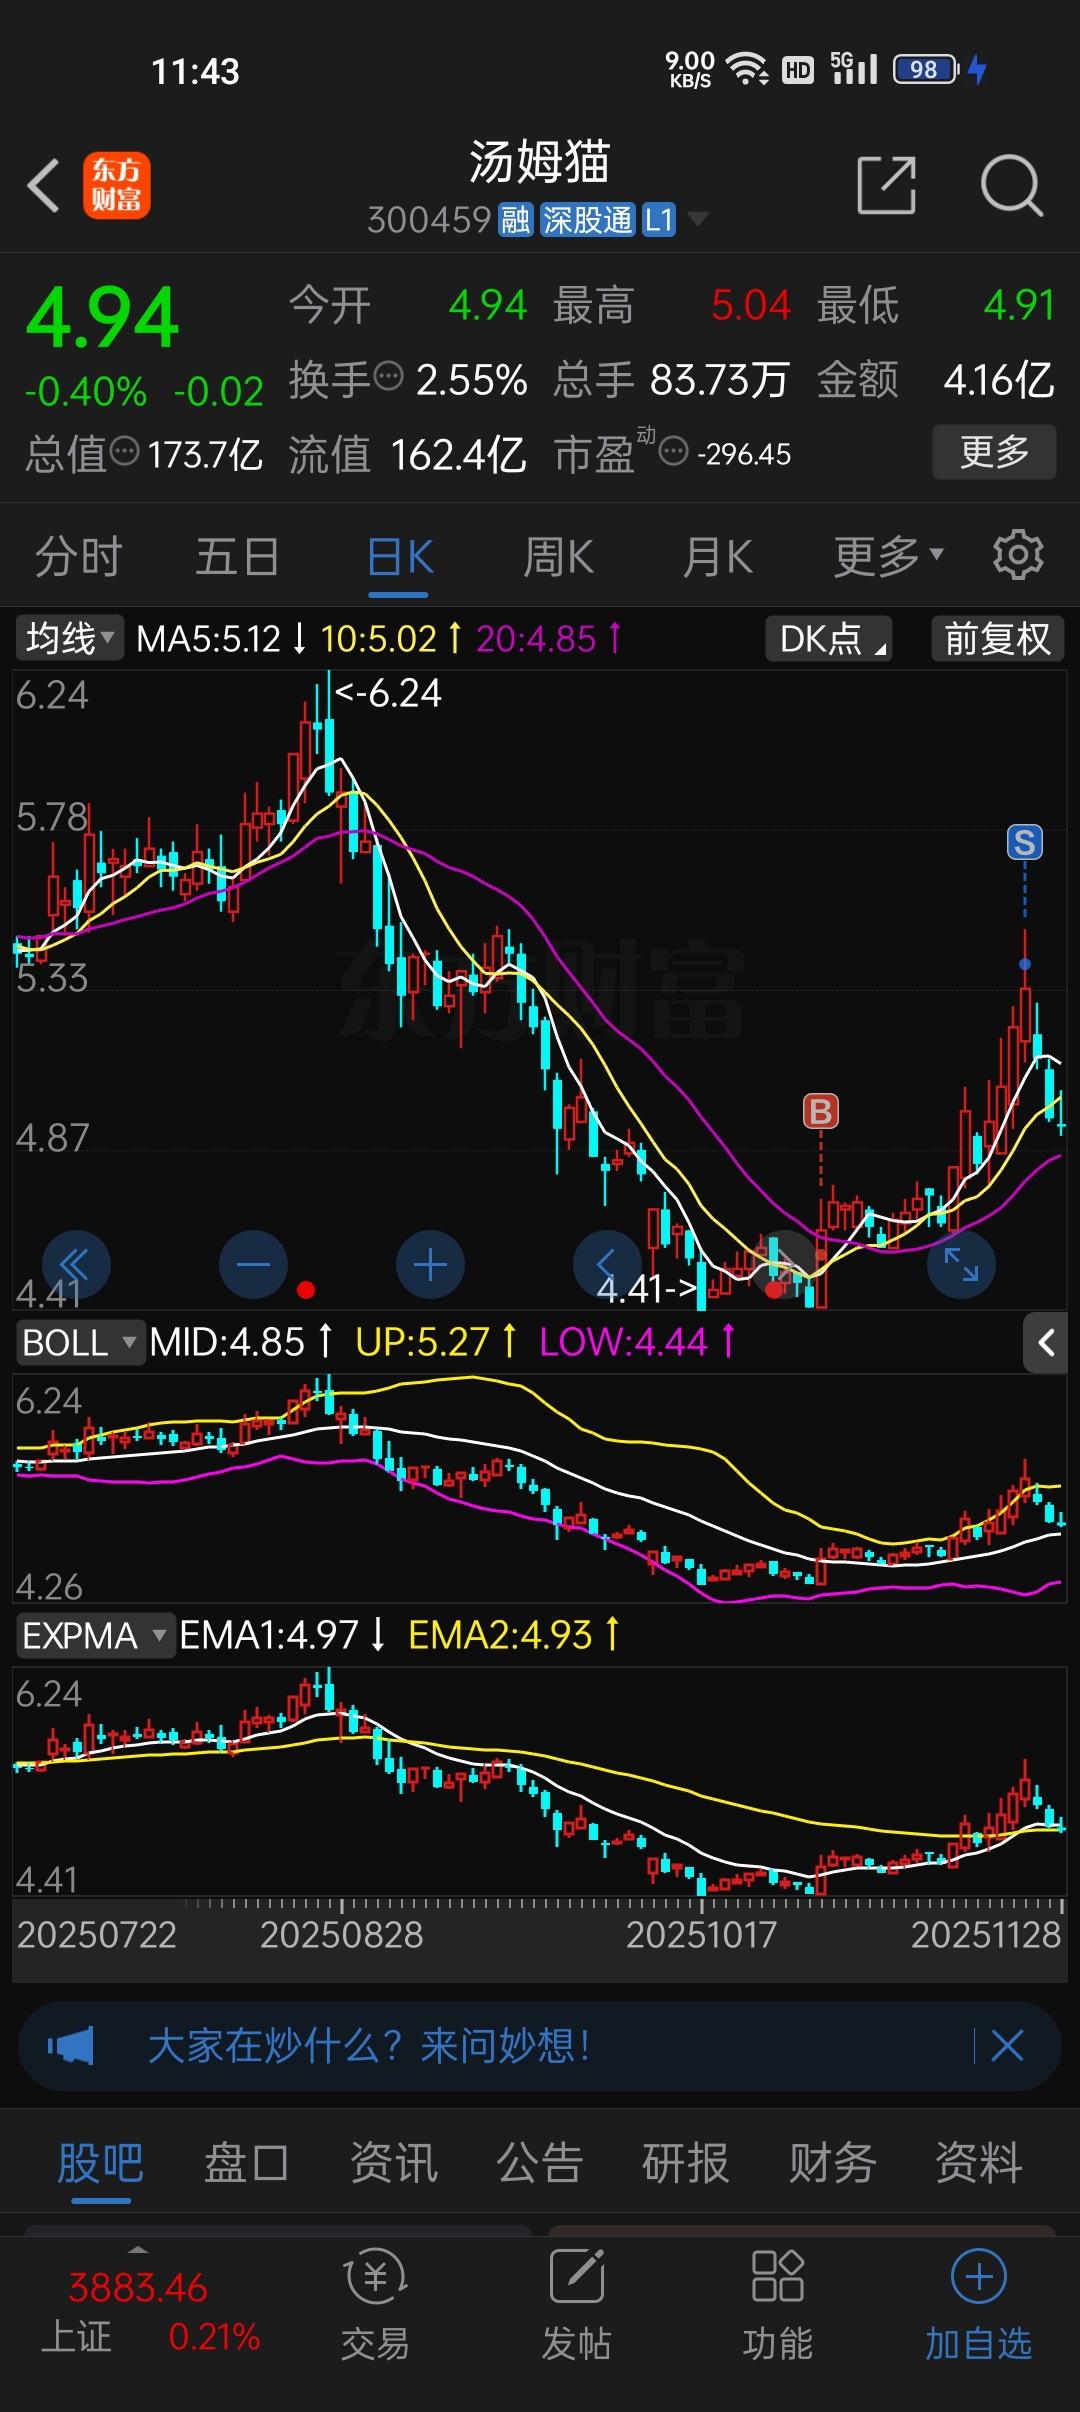This screenshot has width=1080, height=2412.
Task: Tap 上证 index ticker 3883.46
Action: pos(150,2310)
